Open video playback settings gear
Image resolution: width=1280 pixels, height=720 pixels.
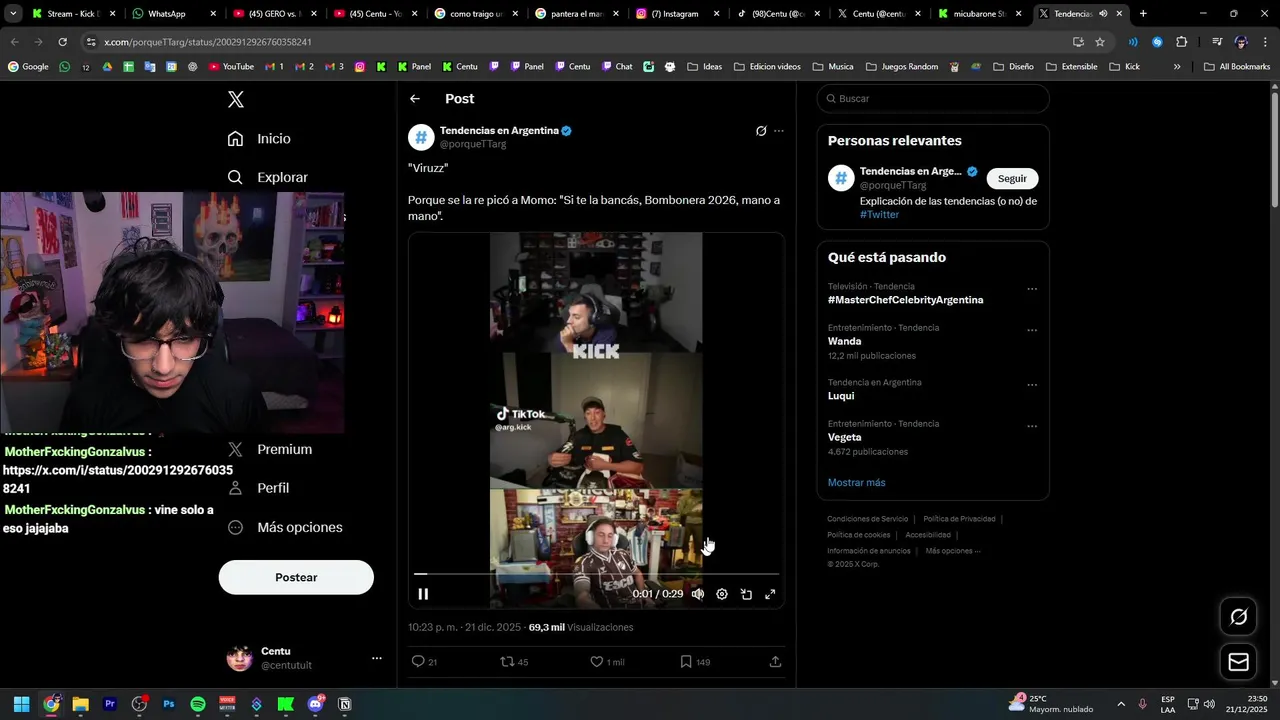[722, 594]
